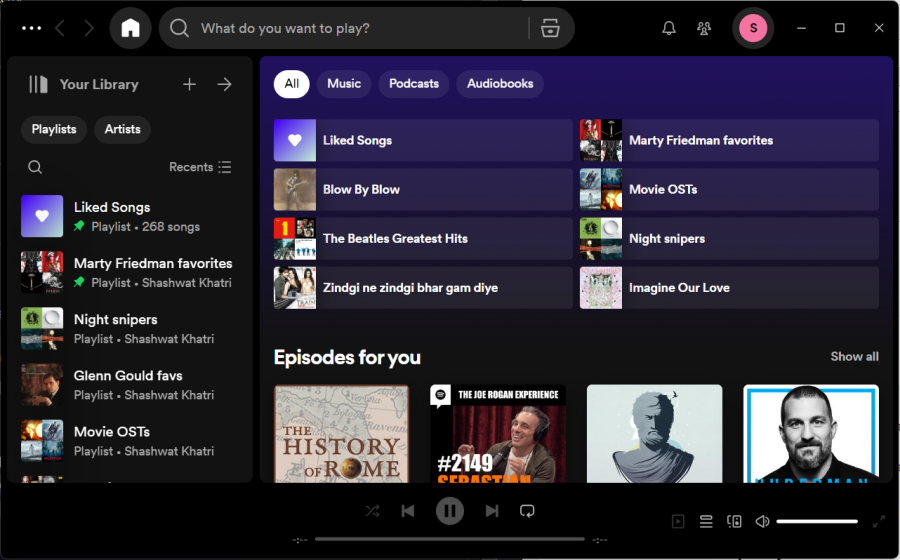Open the notifications bell (What's New)
900x560 pixels.
[x=669, y=28]
